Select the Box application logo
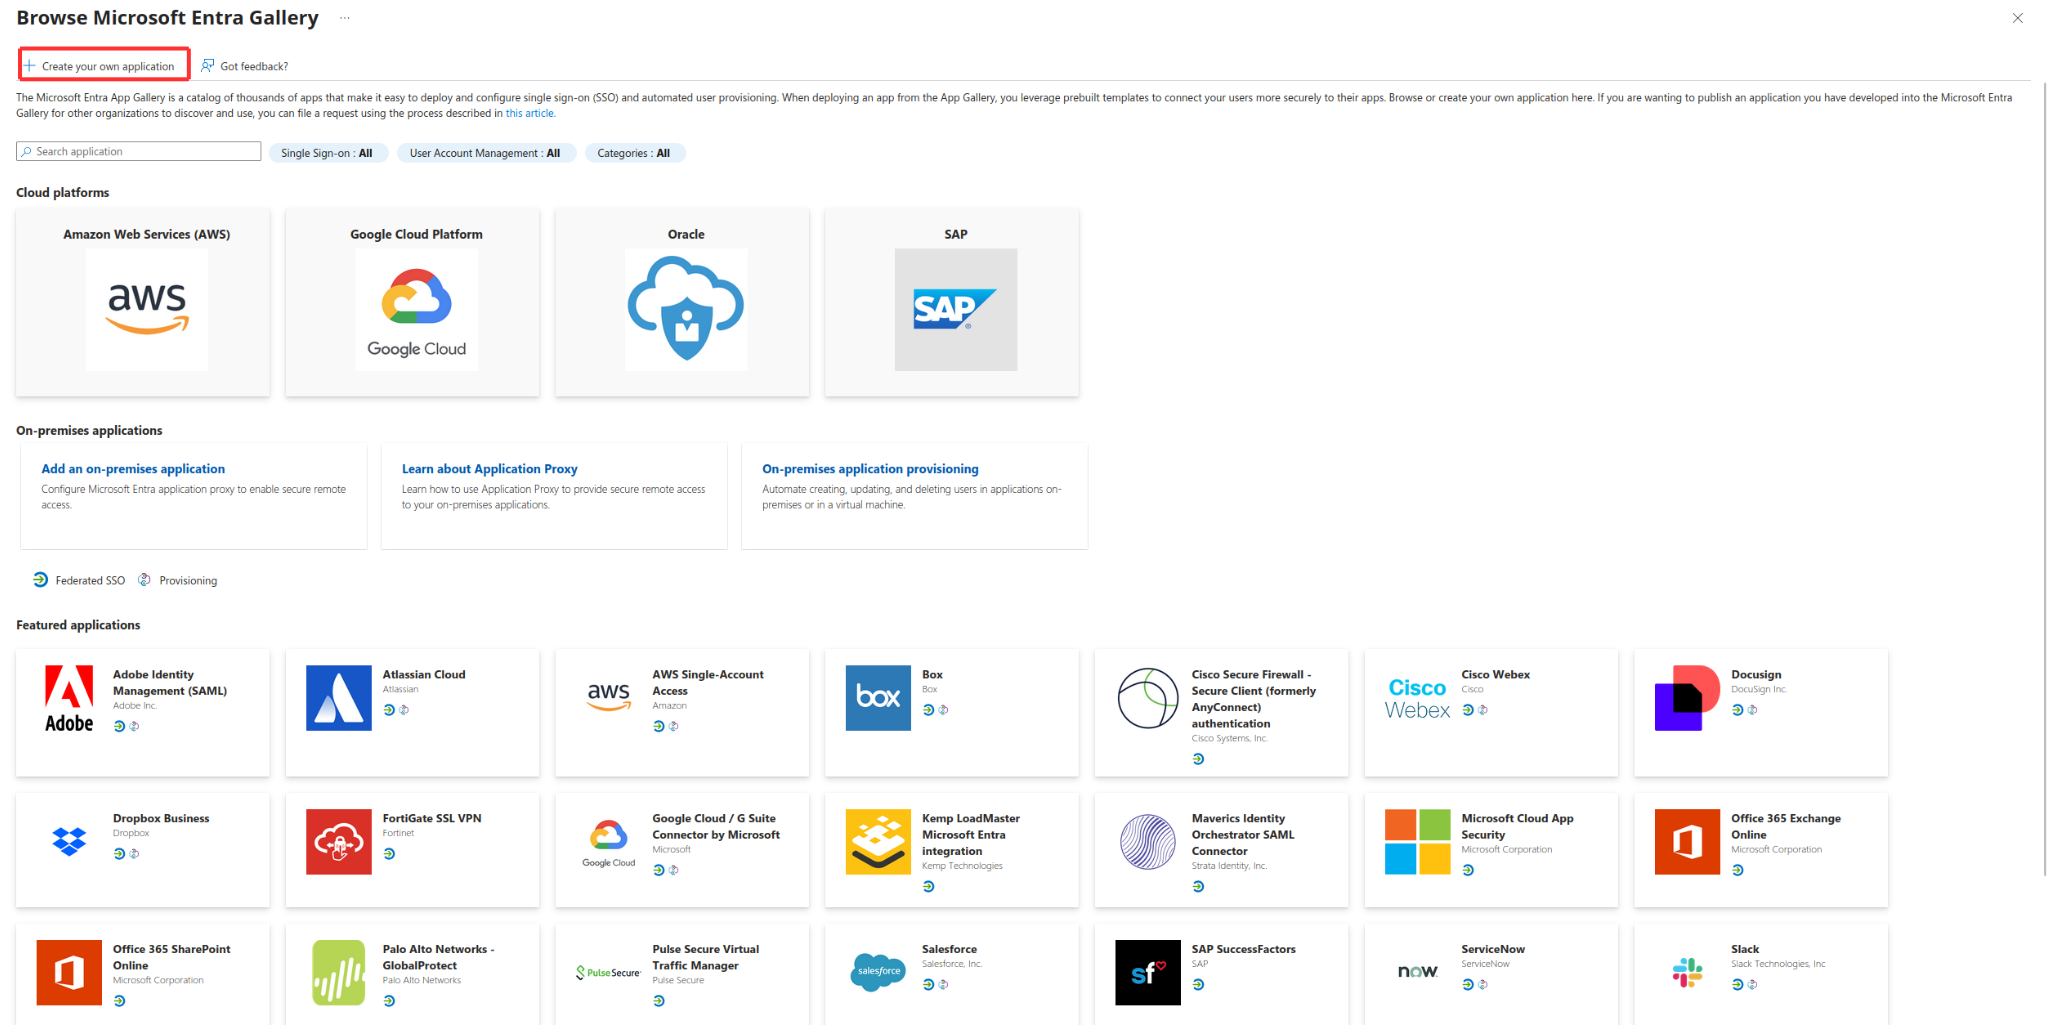 pyautogui.click(x=878, y=698)
